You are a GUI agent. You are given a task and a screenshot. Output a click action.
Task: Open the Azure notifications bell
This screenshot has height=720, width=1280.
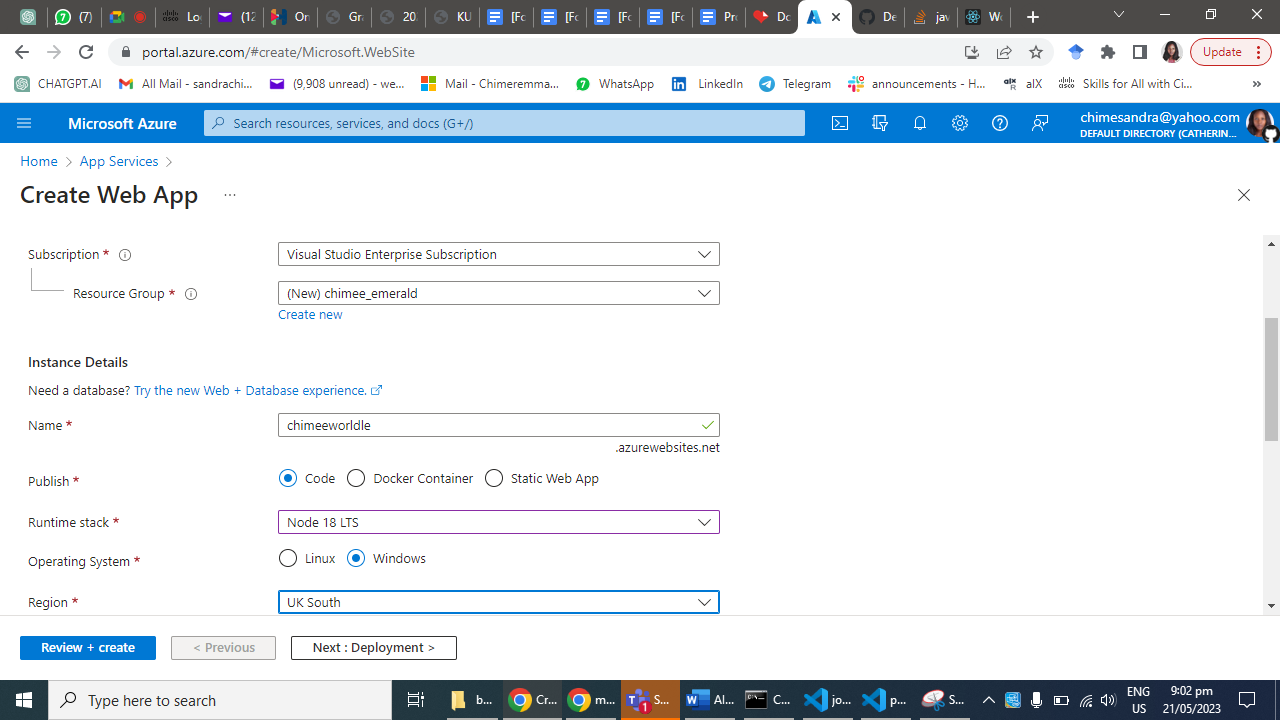pos(920,123)
